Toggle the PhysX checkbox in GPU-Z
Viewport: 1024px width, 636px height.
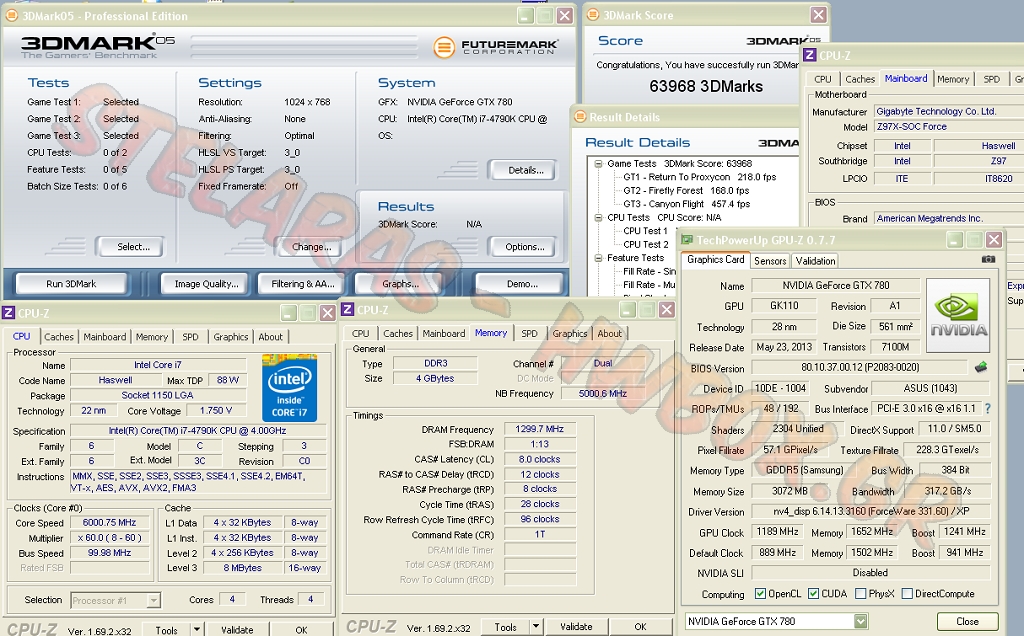pyautogui.click(x=861, y=594)
